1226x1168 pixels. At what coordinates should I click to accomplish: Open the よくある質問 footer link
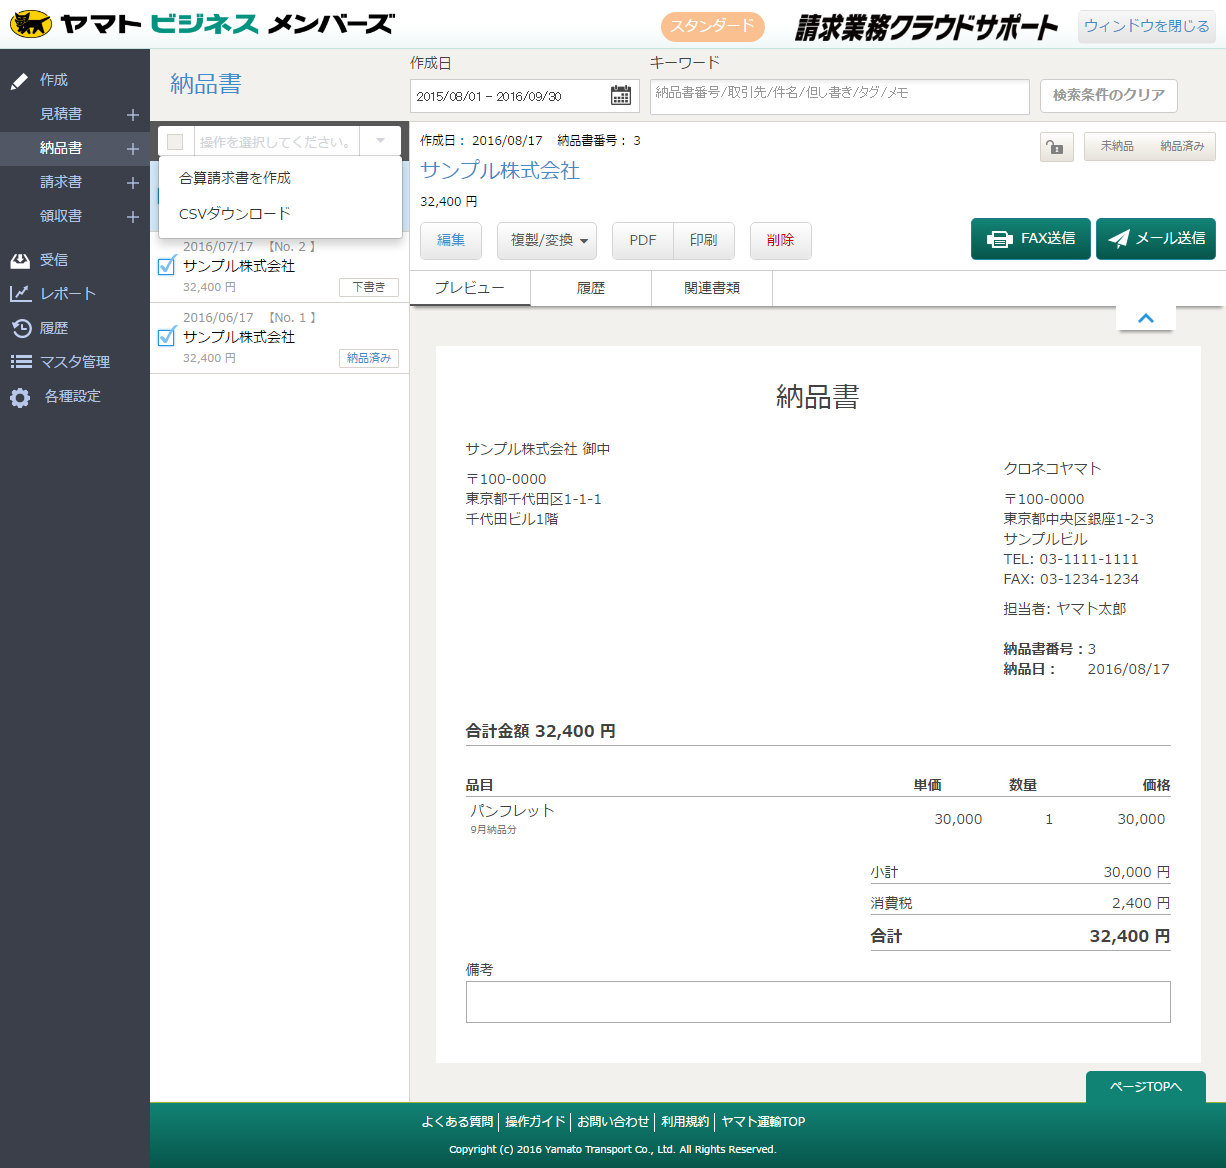[x=457, y=1122]
